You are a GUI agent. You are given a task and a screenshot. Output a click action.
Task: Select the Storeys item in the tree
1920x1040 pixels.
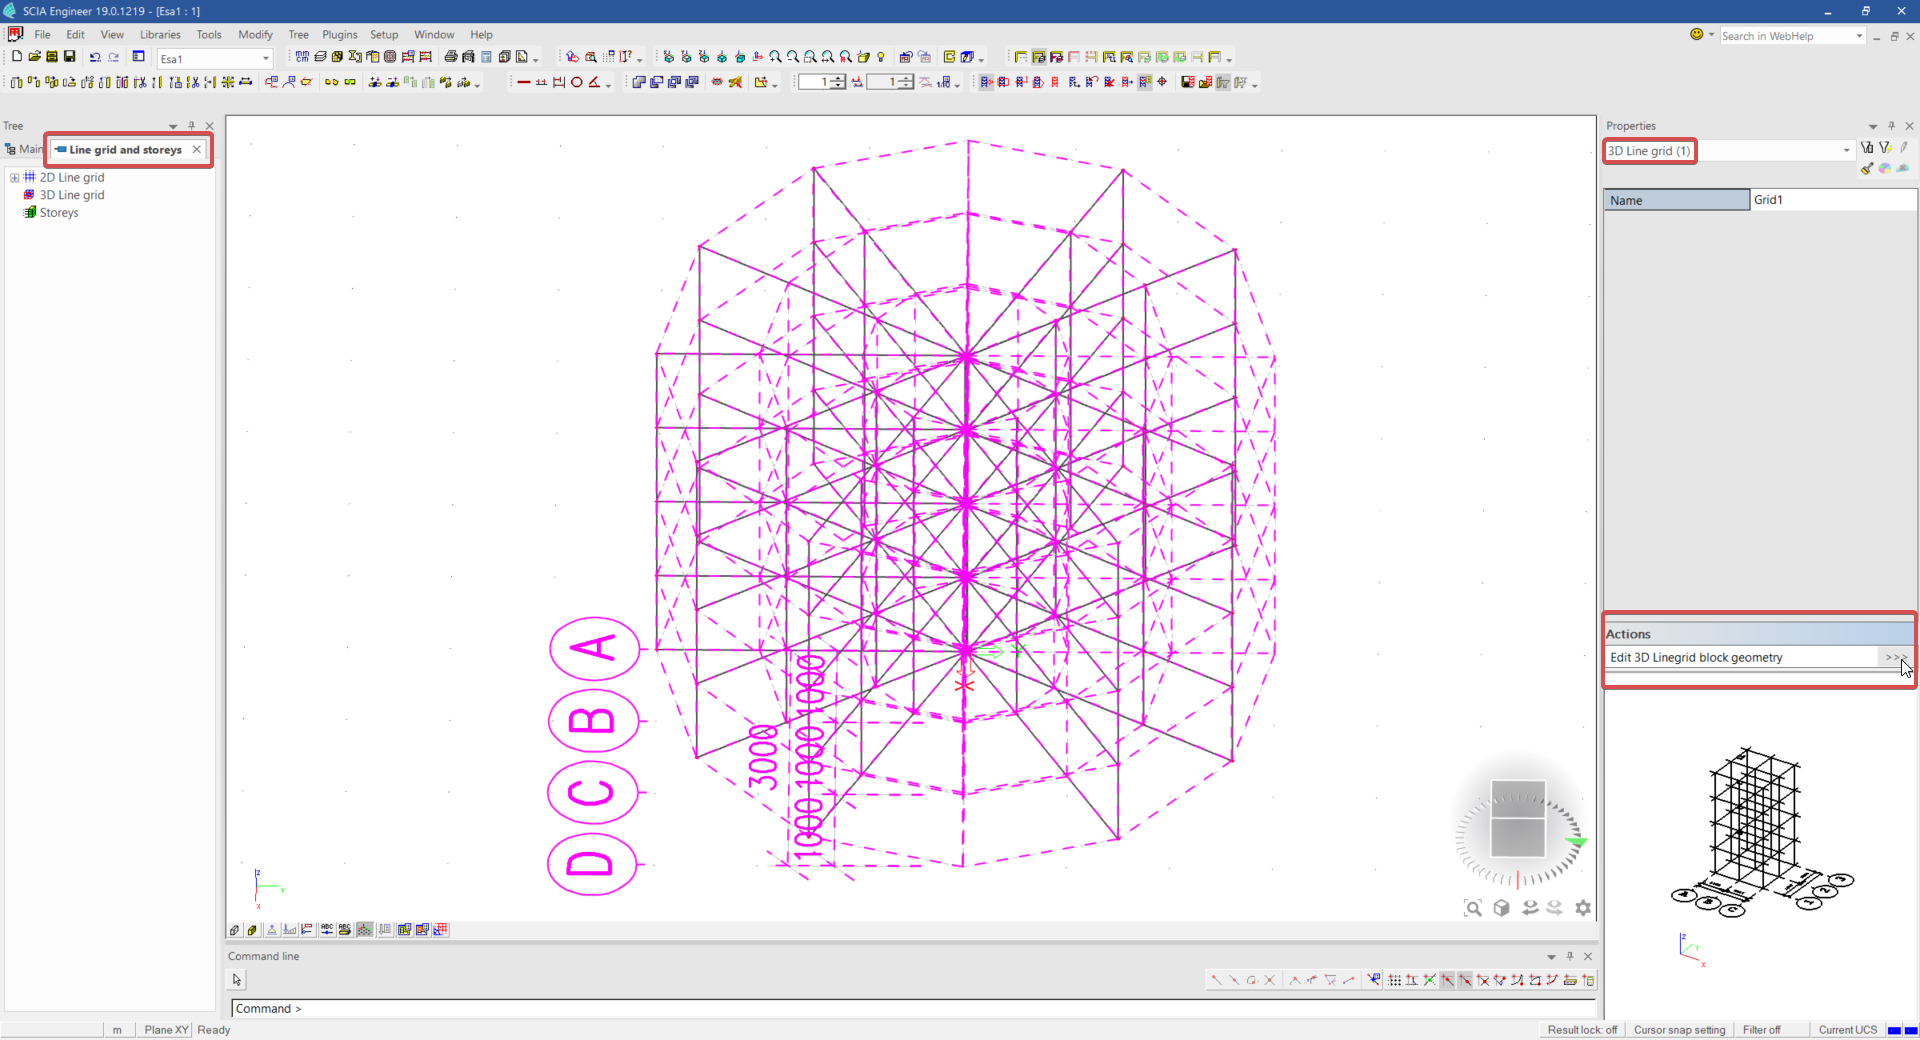(58, 212)
